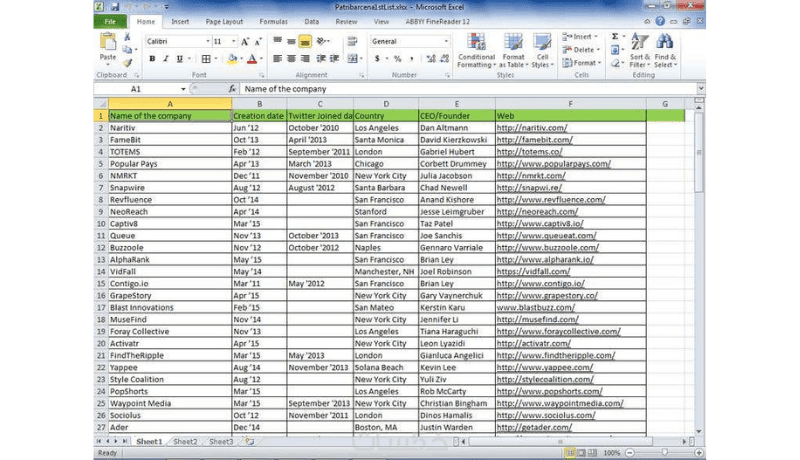Toggle Italic formatting
800x460 pixels.
pos(166,59)
